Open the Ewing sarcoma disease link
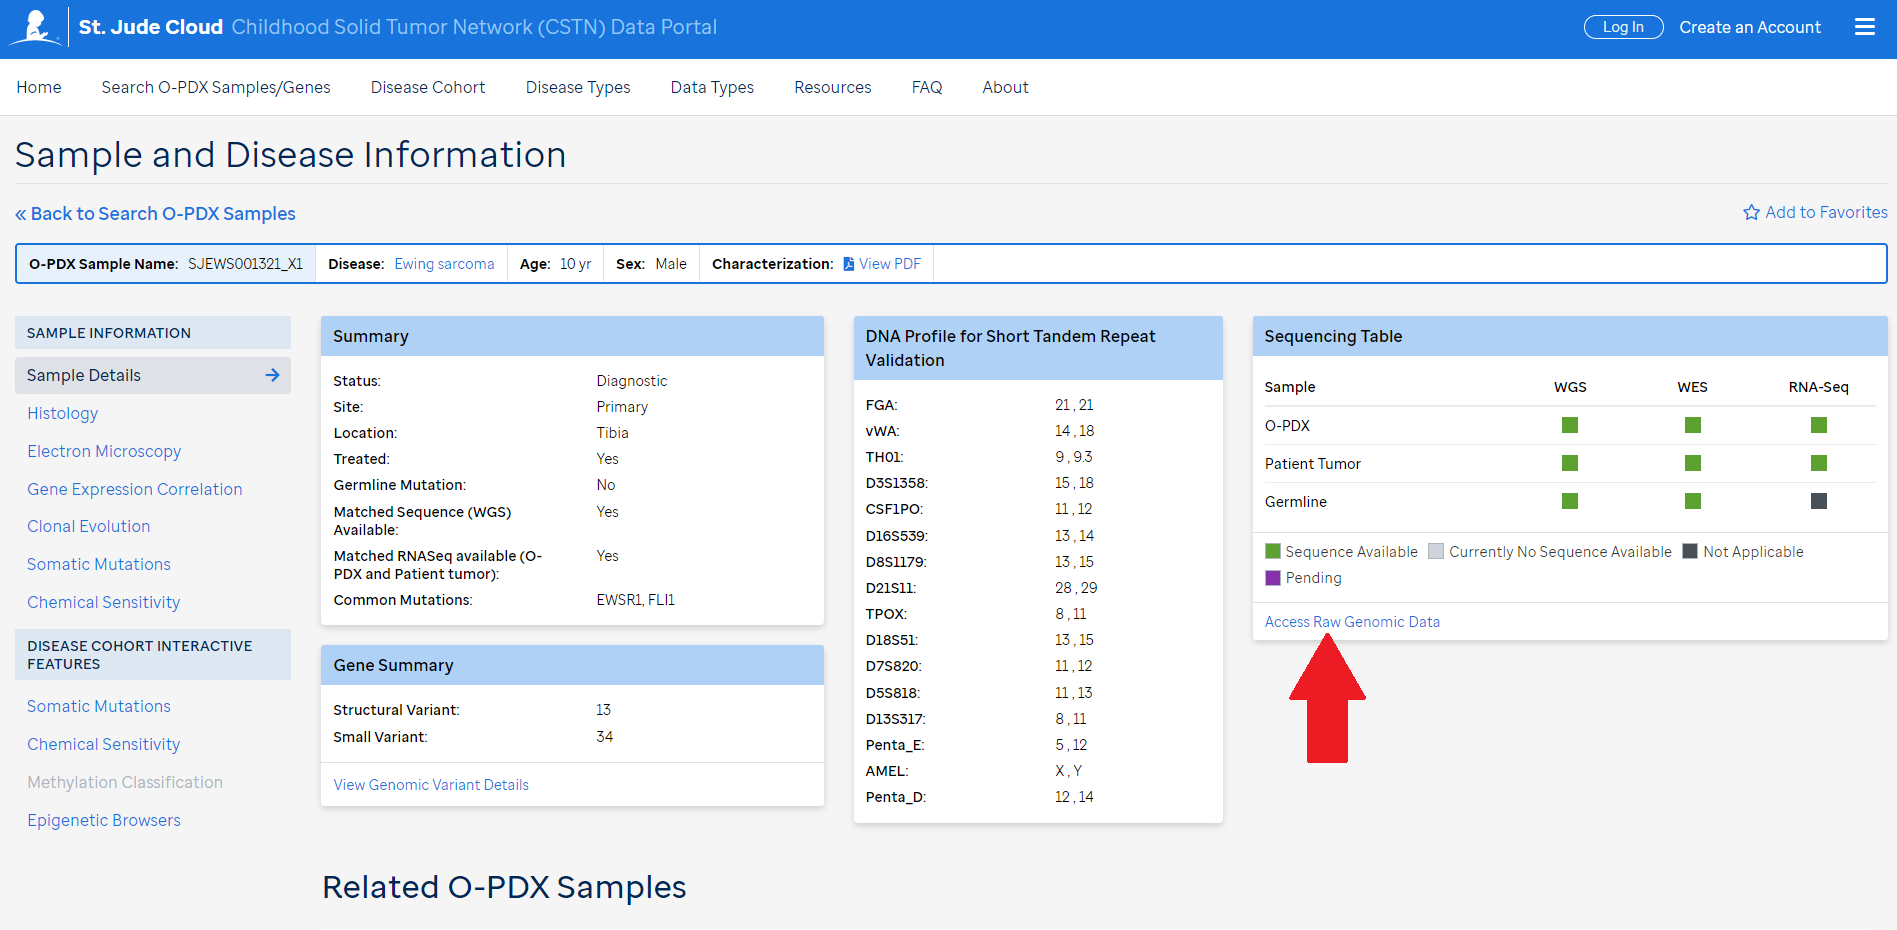This screenshot has height=930, width=1897. [444, 264]
